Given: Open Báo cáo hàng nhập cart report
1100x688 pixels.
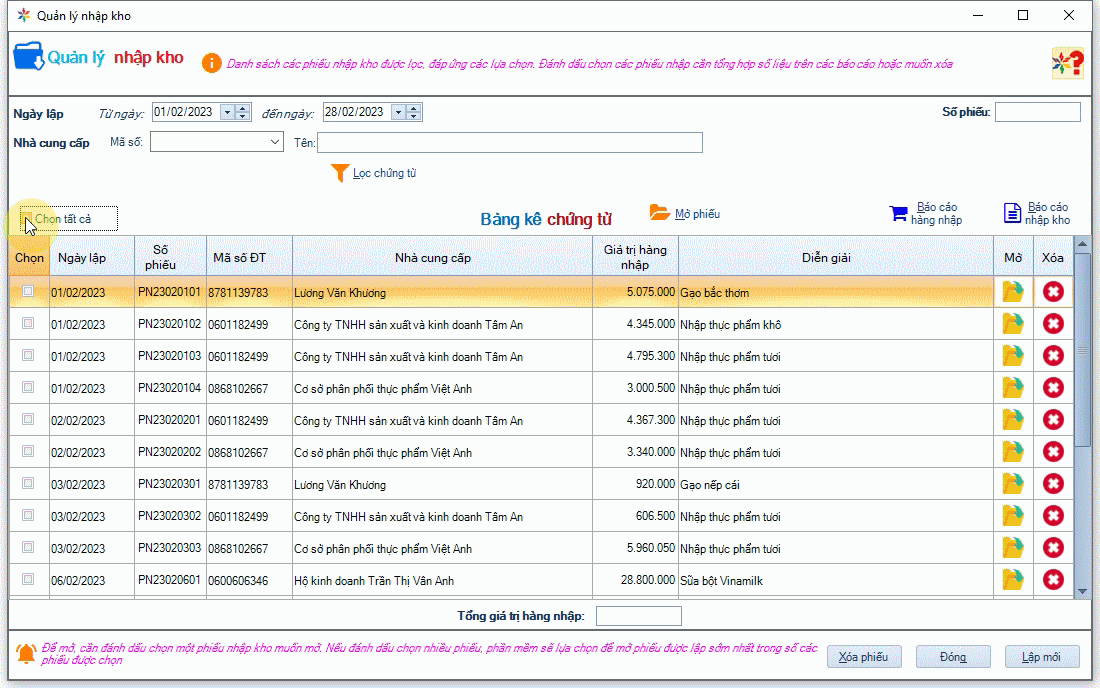Looking at the screenshot, I should [x=898, y=213].
